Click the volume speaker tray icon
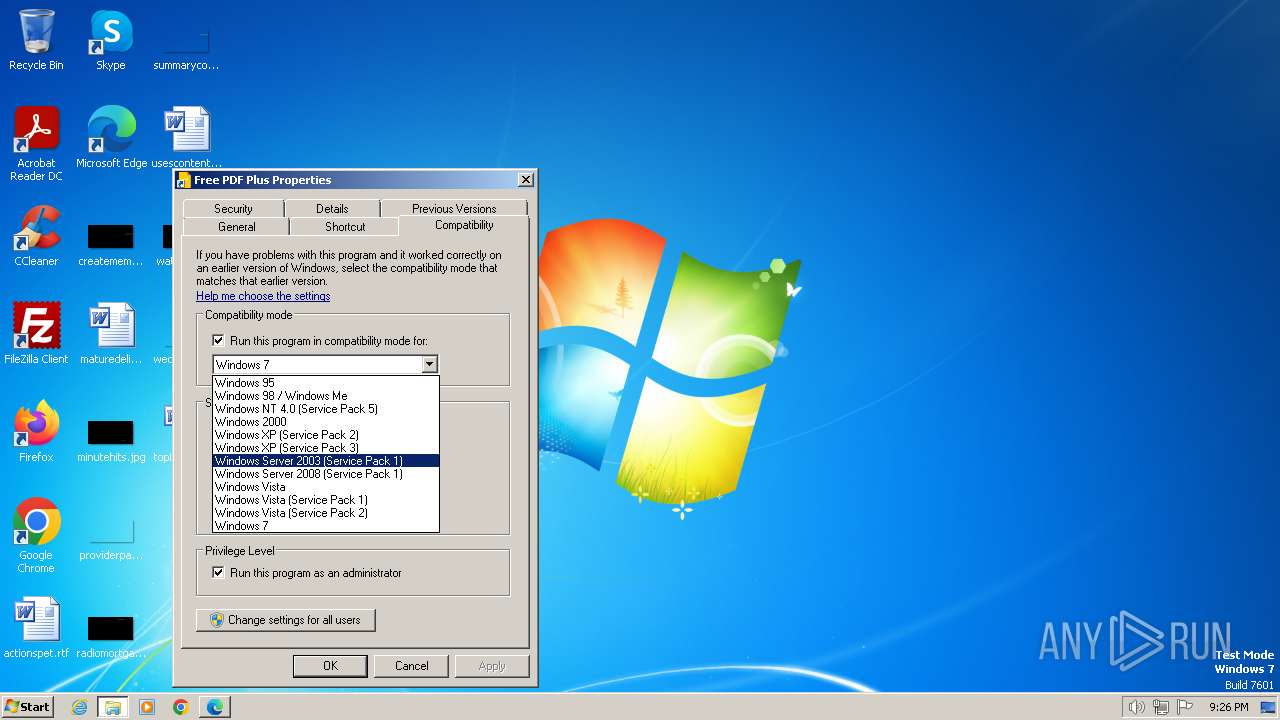Viewport: 1280px width, 720px height. tap(1136, 707)
